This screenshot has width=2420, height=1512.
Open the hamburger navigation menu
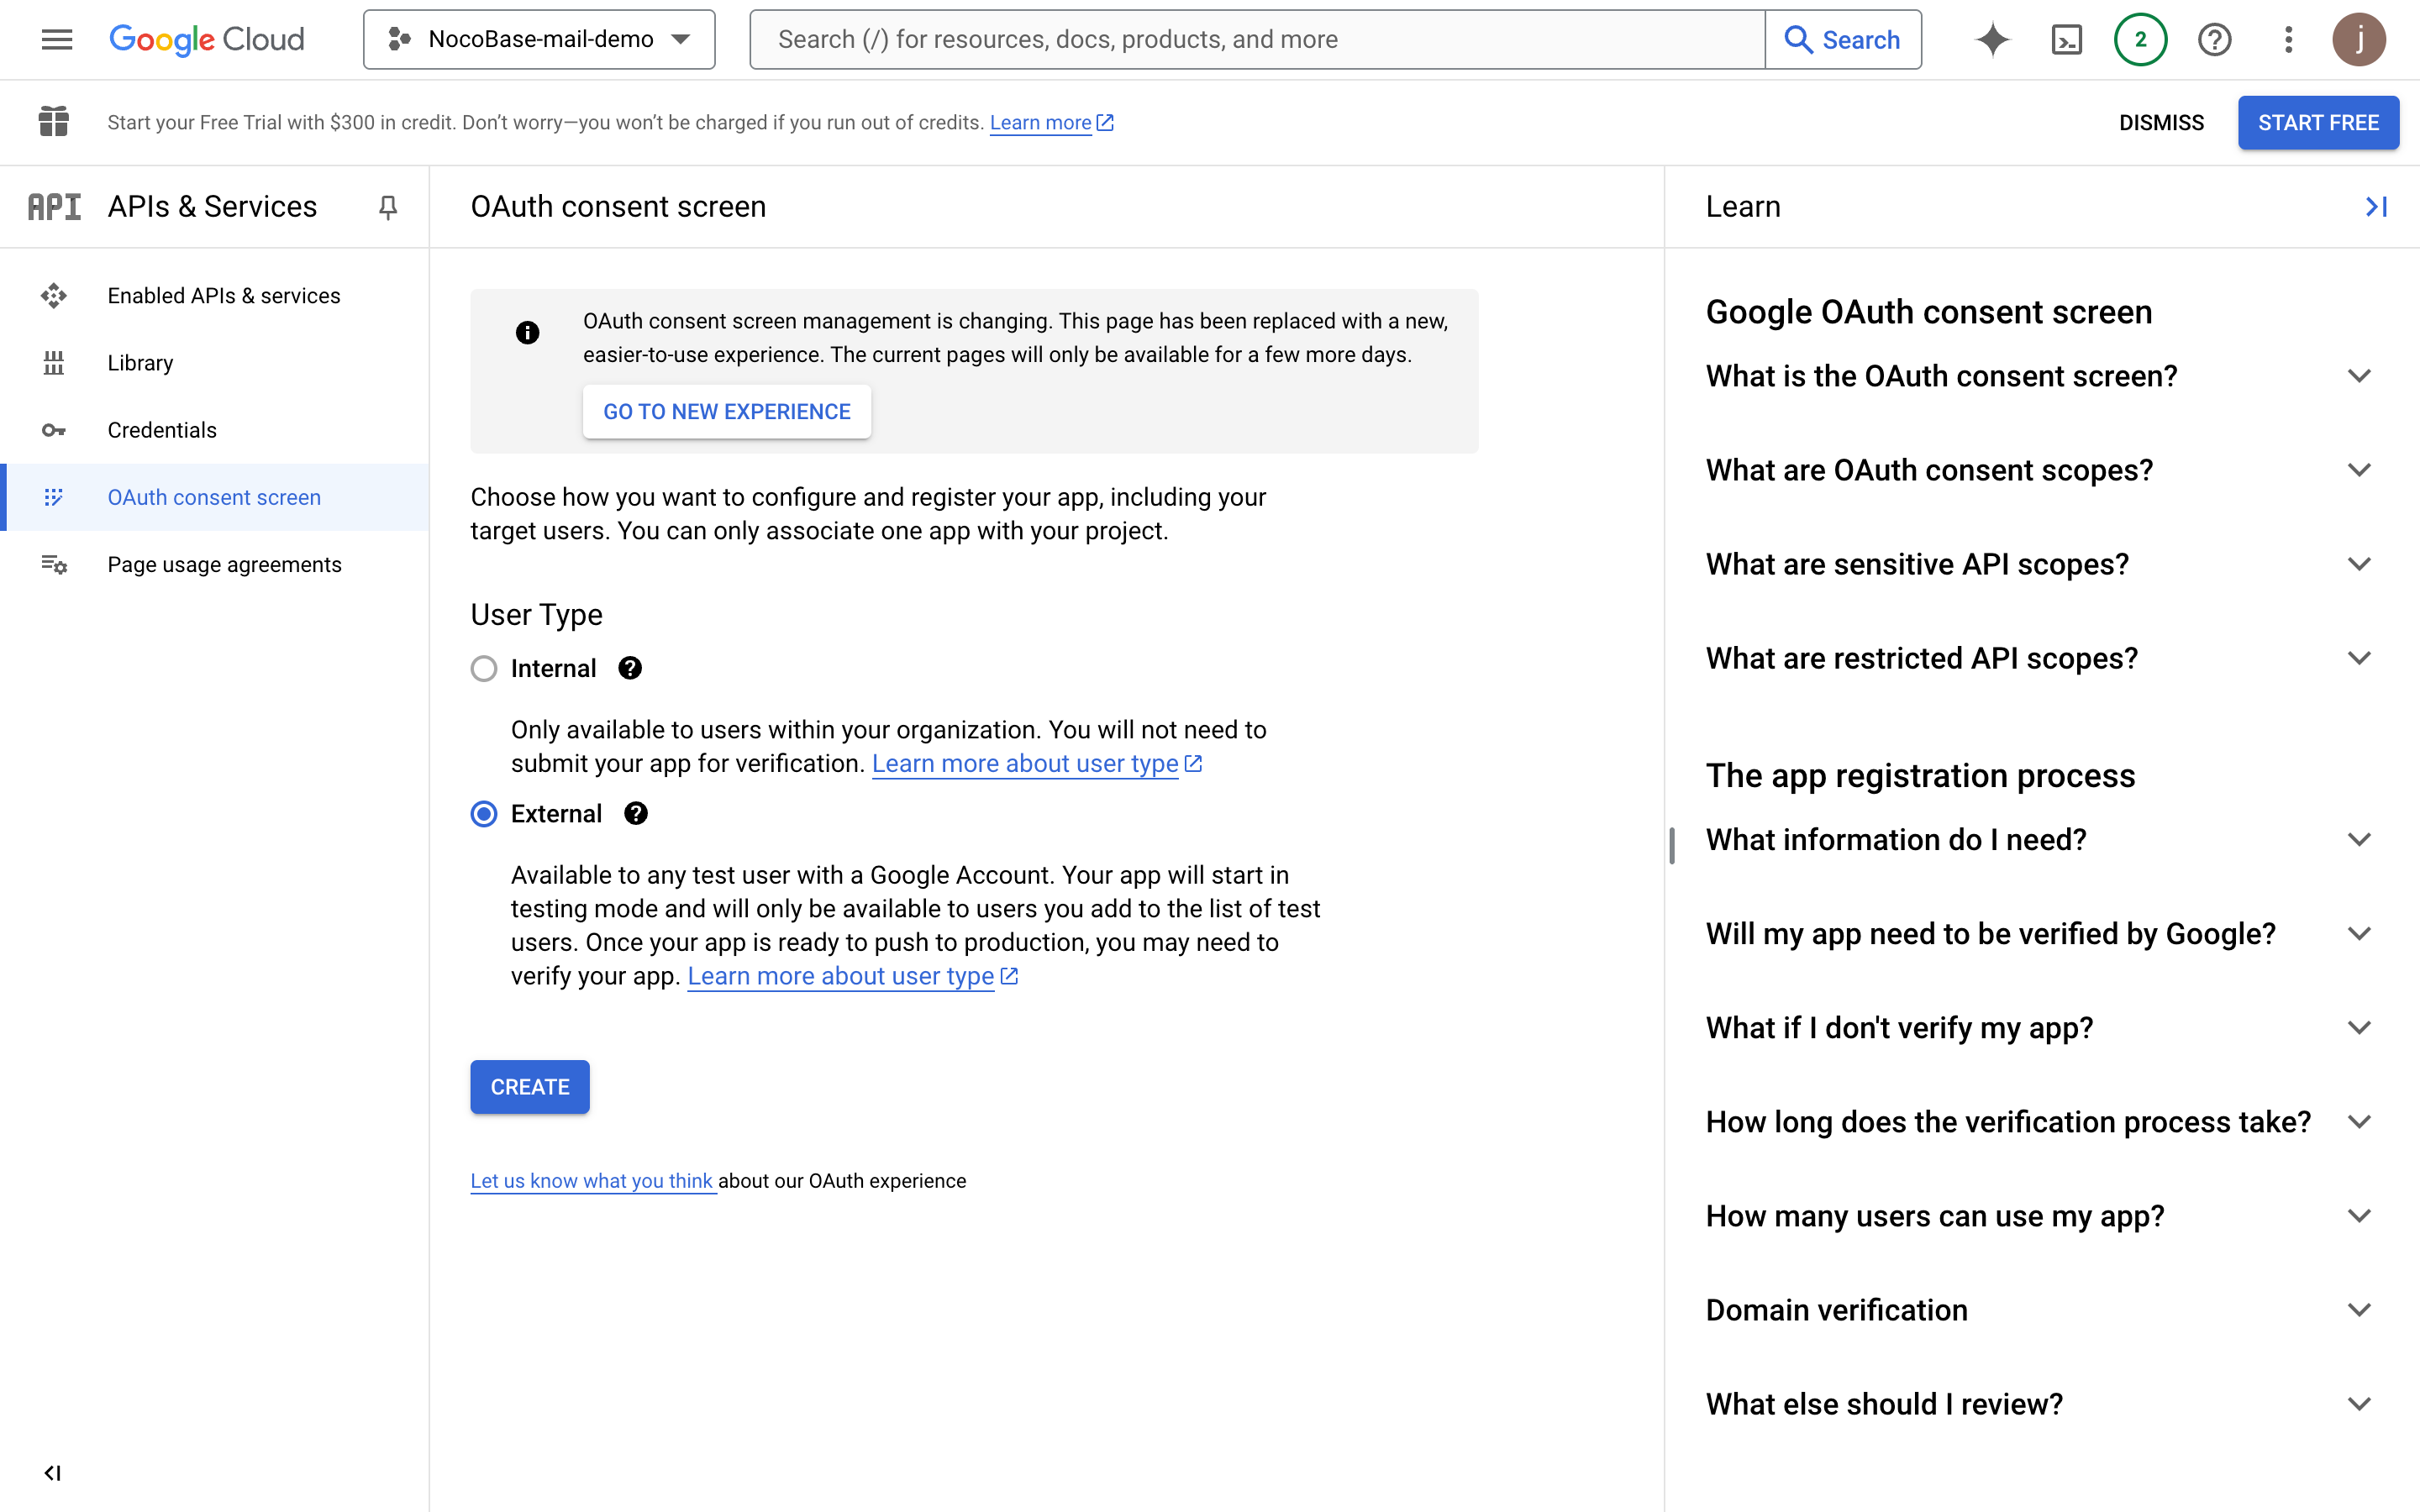click(57, 39)
